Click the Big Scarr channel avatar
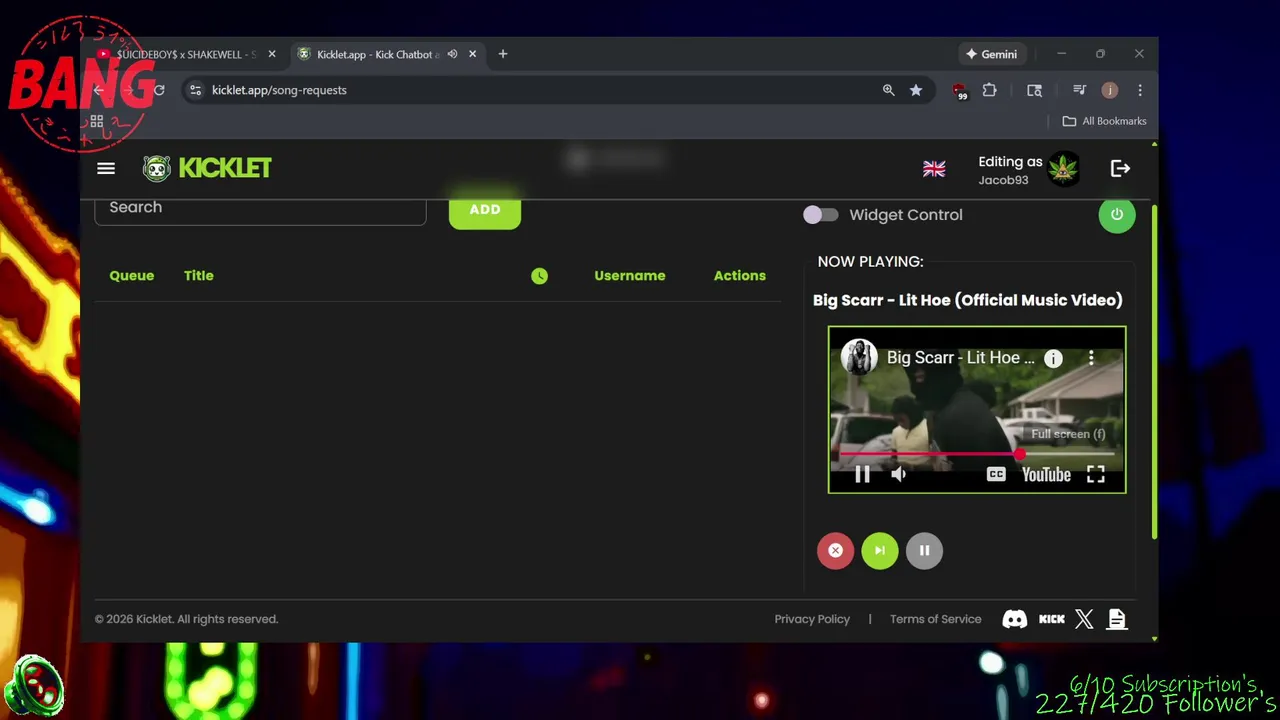The image size is (1280, 720). point(859,358)
